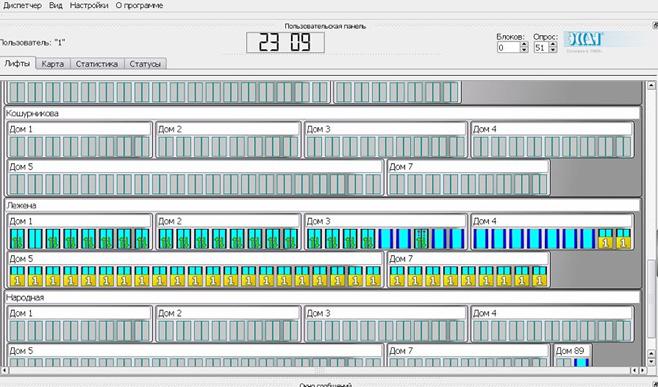Click Дом 5 label under Лежена

click(21, 259)
